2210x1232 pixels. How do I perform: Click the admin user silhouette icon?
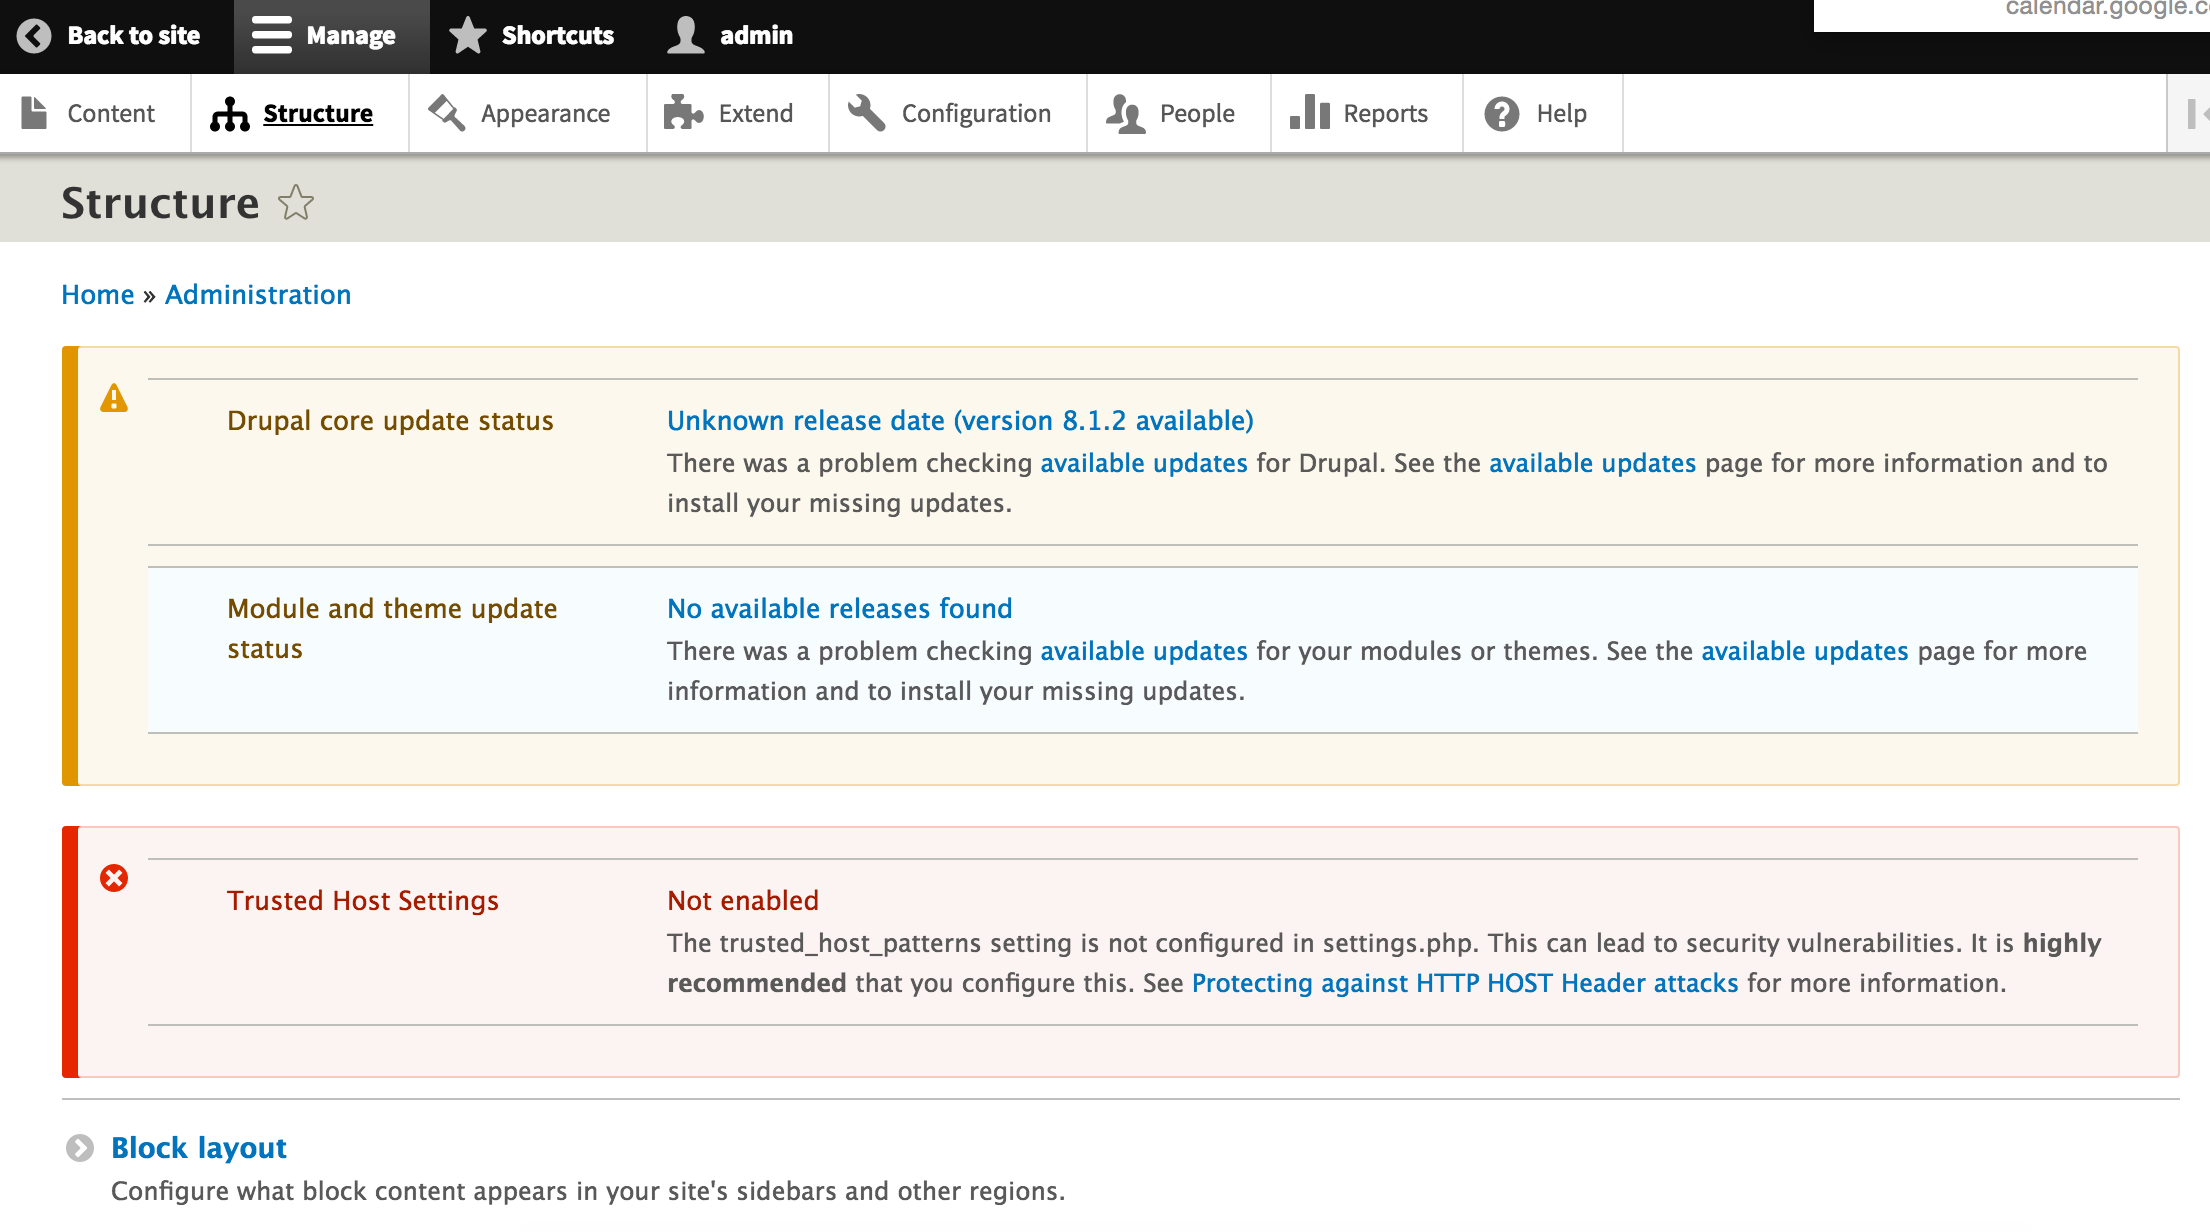686,35
